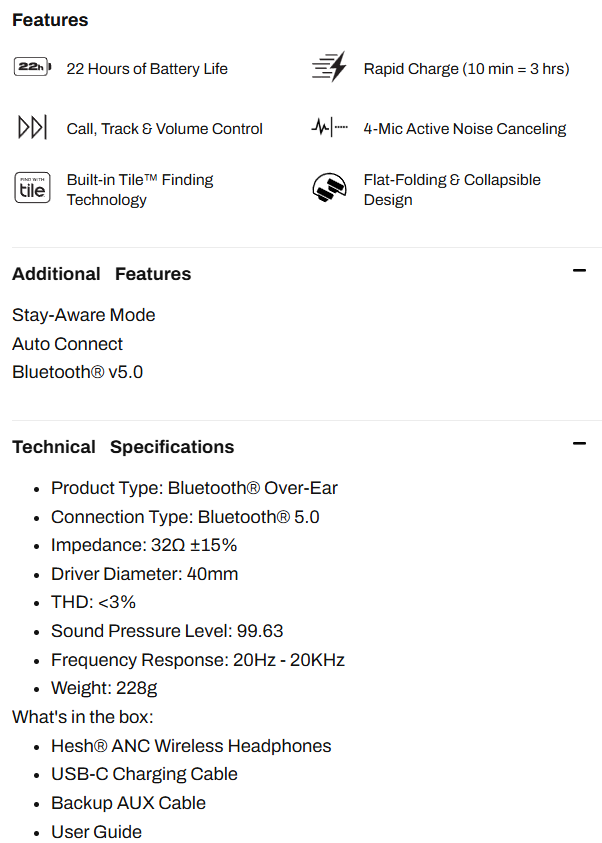Click the flat-folding headphones icon
Image resolution: width=602 pixels, height=843 pixels.
[x=329, y=188]
